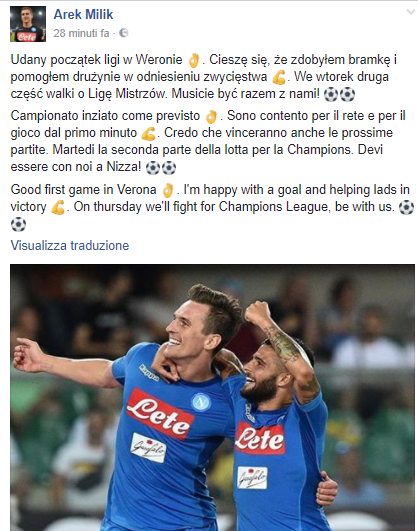Expand the post options chevron

click(x=411, y=12)
